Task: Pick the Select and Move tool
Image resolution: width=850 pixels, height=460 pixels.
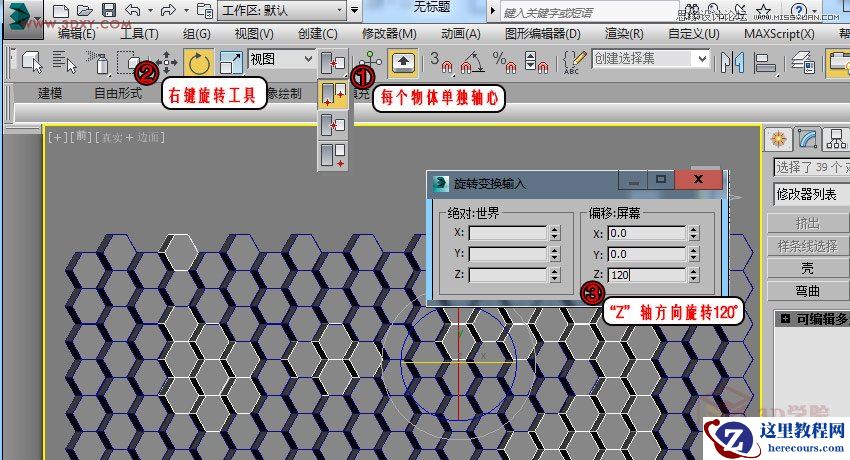Action: click(x=166, y=63)
